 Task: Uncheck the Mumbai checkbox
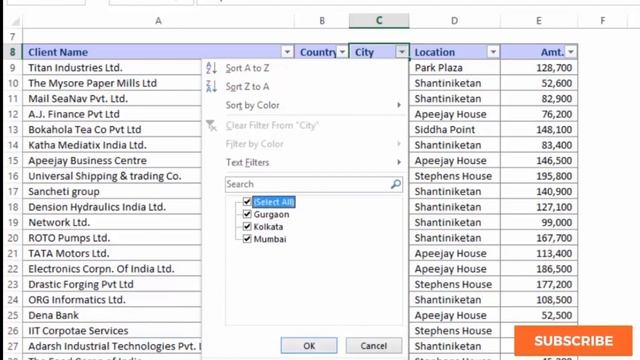[x=247, y=239]
